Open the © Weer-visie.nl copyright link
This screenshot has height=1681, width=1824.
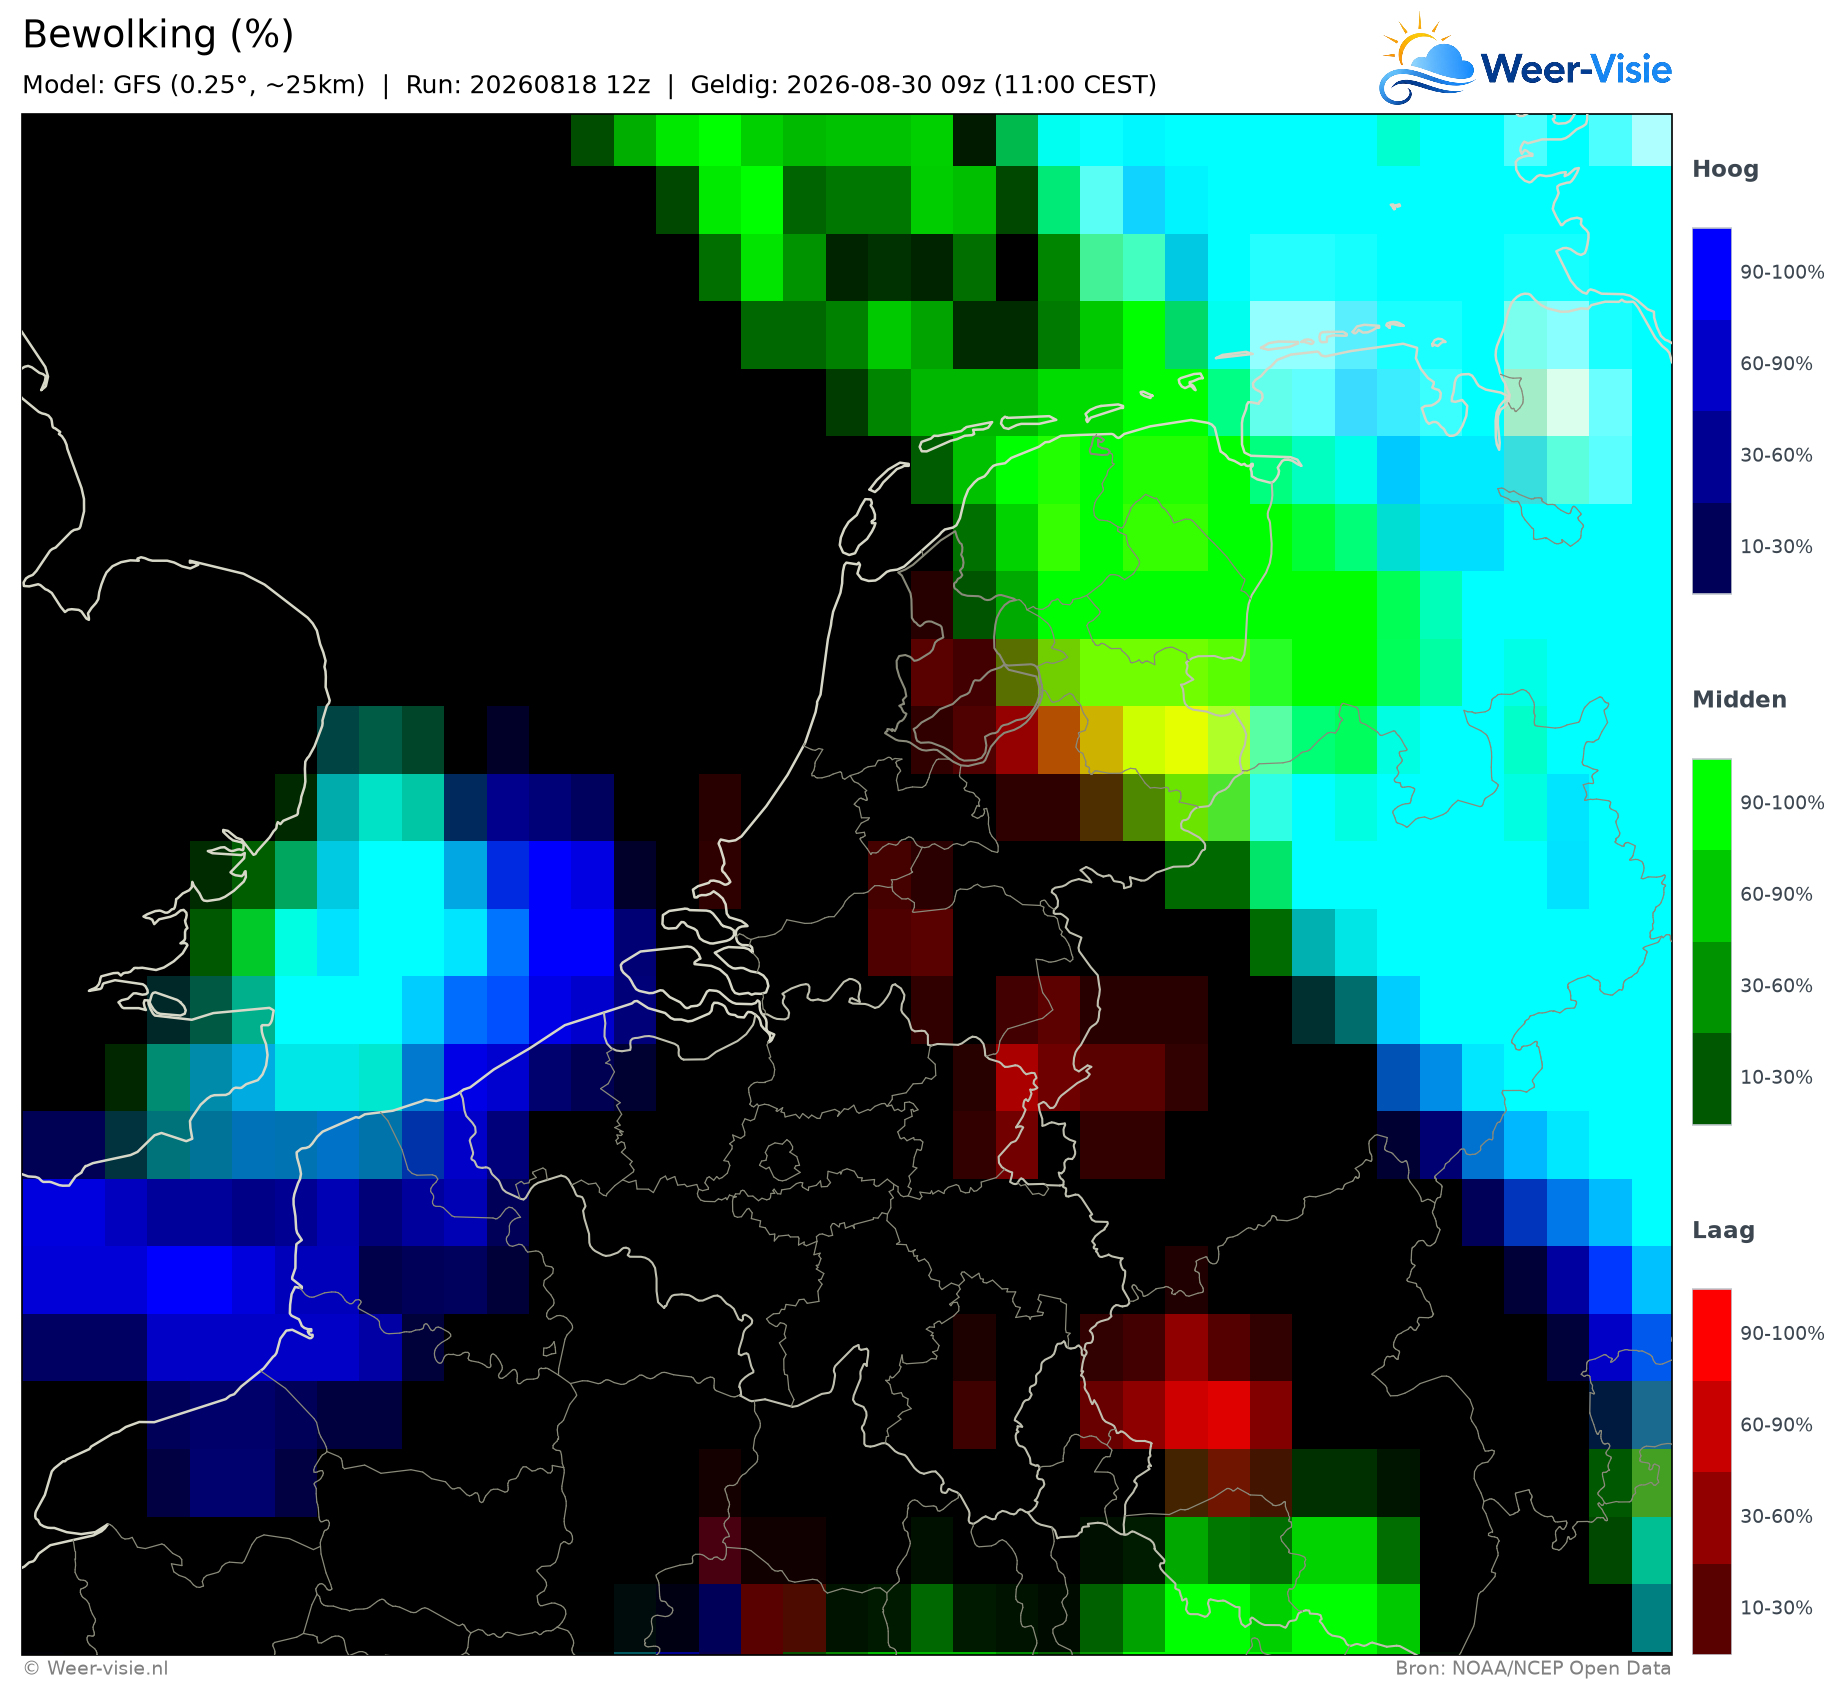click(x=95, y=1668)
